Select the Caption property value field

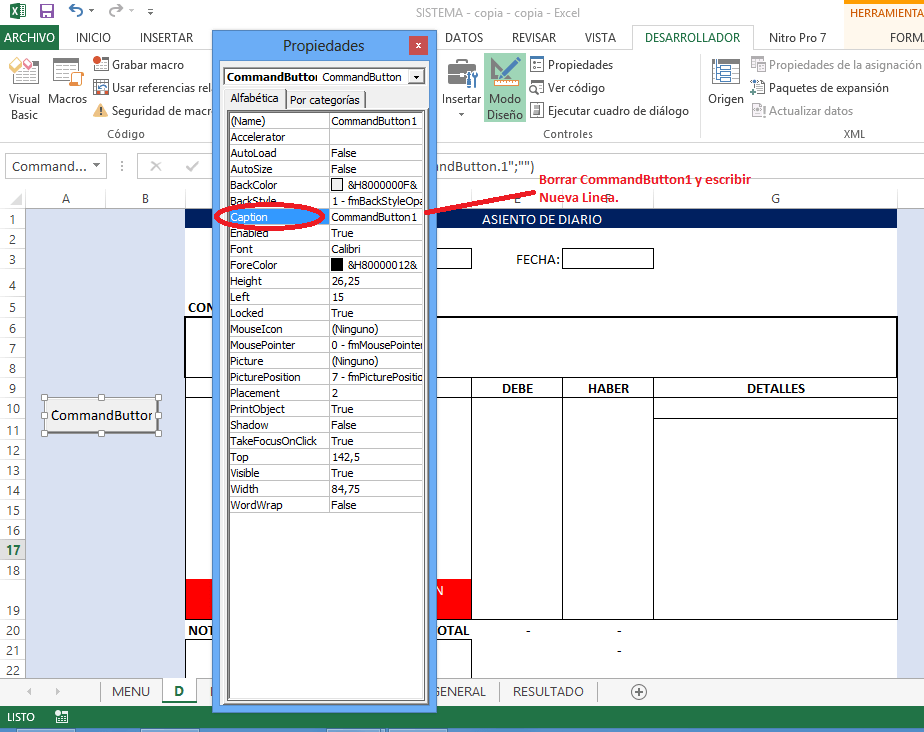[x=375, y=217]
